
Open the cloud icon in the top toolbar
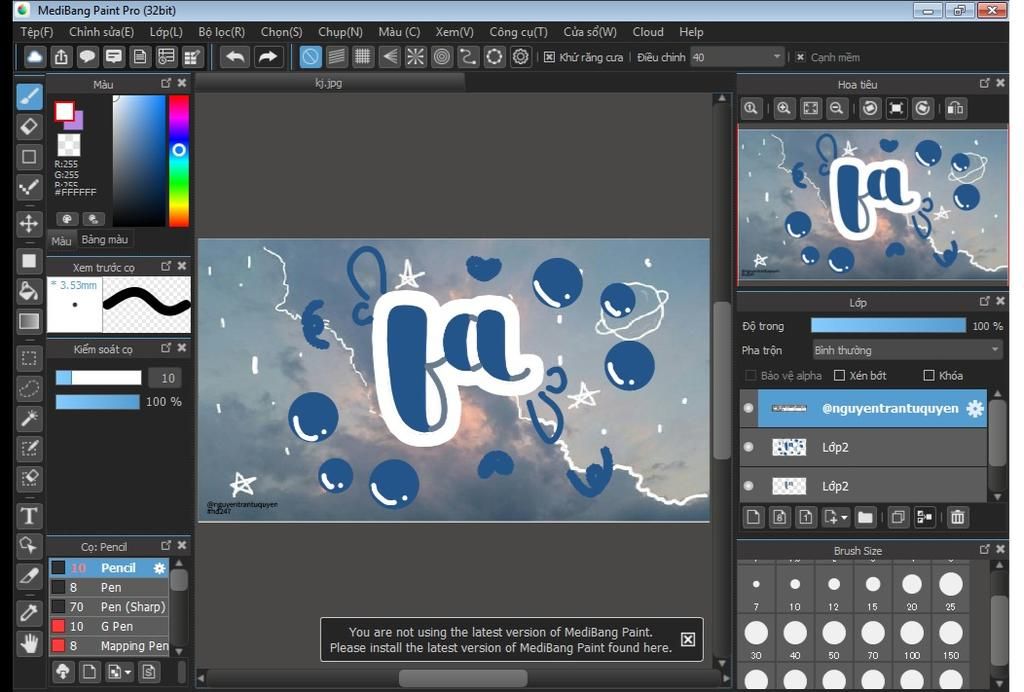(x=35, y=57)
